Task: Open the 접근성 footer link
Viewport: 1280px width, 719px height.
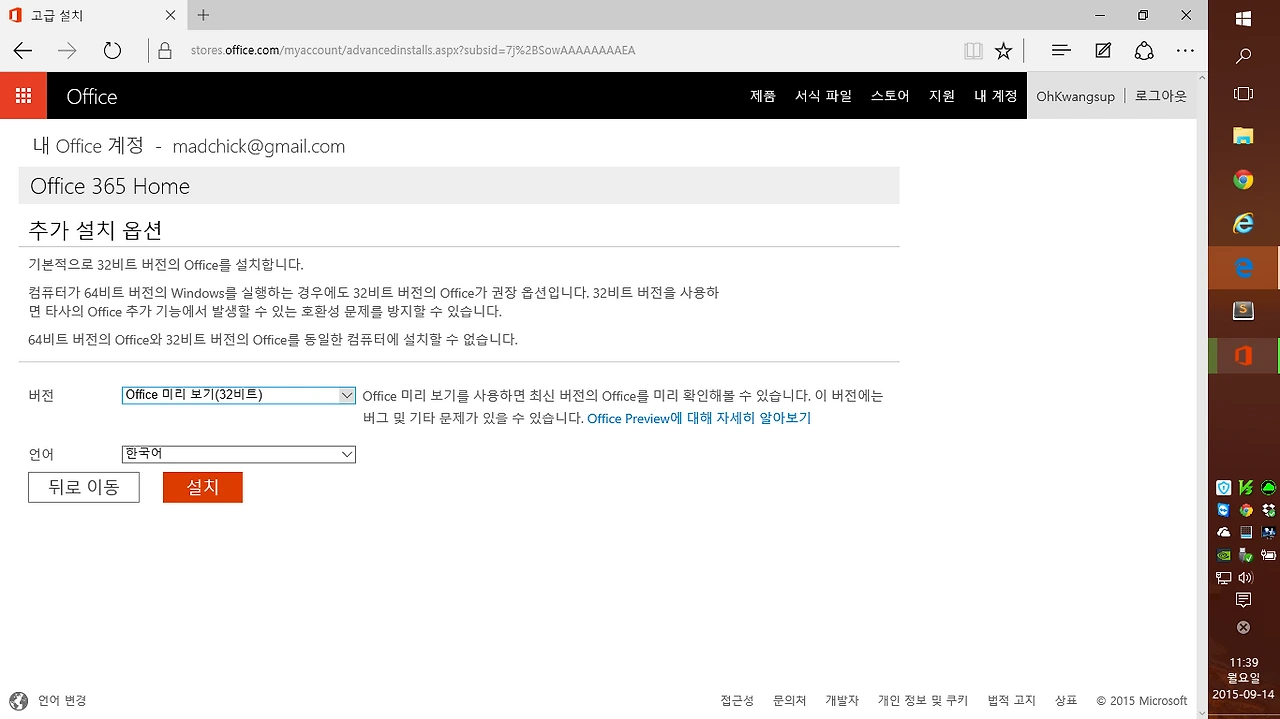Action: click(x=737, y=701)
